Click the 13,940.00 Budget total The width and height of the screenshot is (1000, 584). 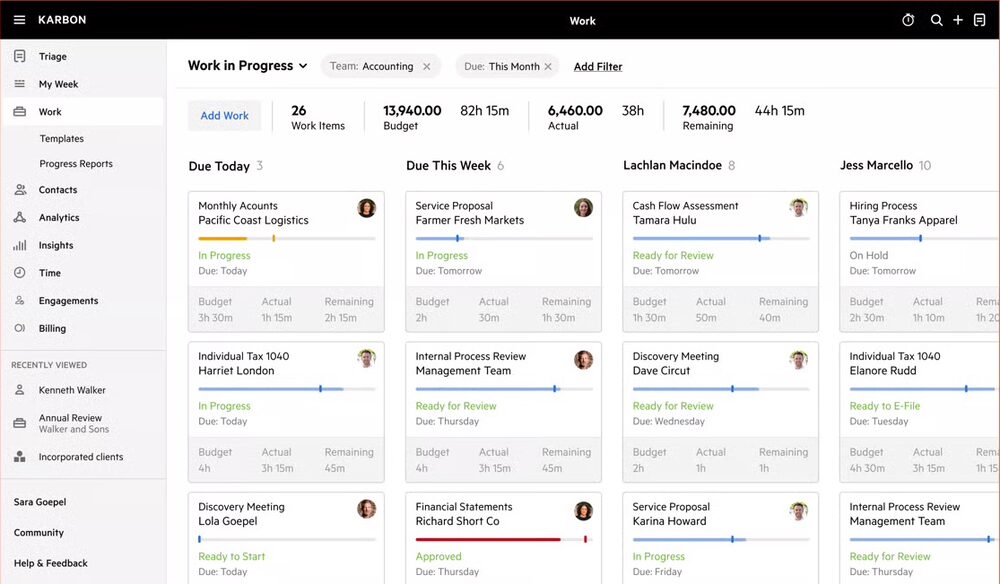point(412,117)
